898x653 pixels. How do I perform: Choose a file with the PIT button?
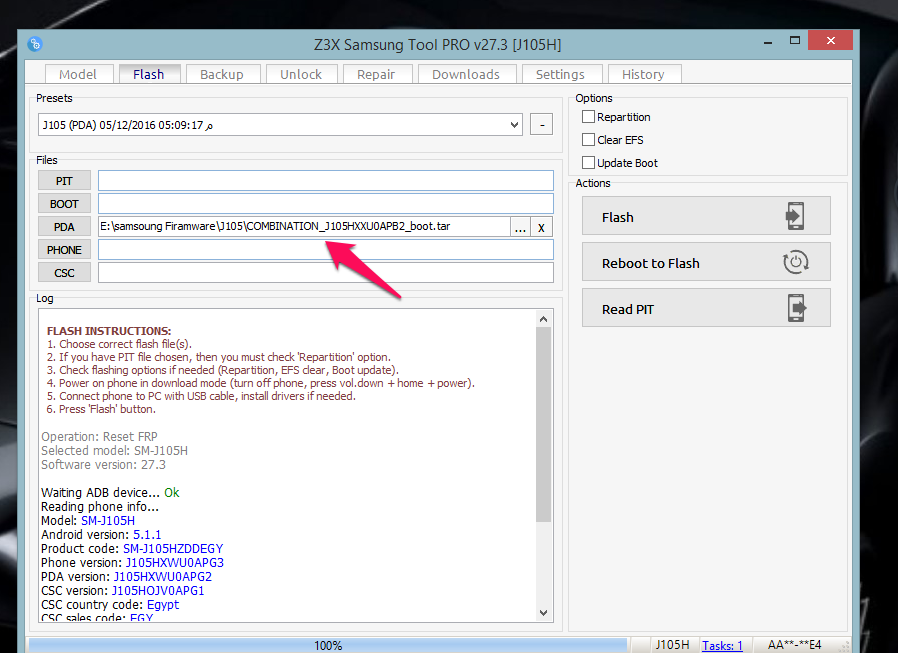tap(64, 181)
